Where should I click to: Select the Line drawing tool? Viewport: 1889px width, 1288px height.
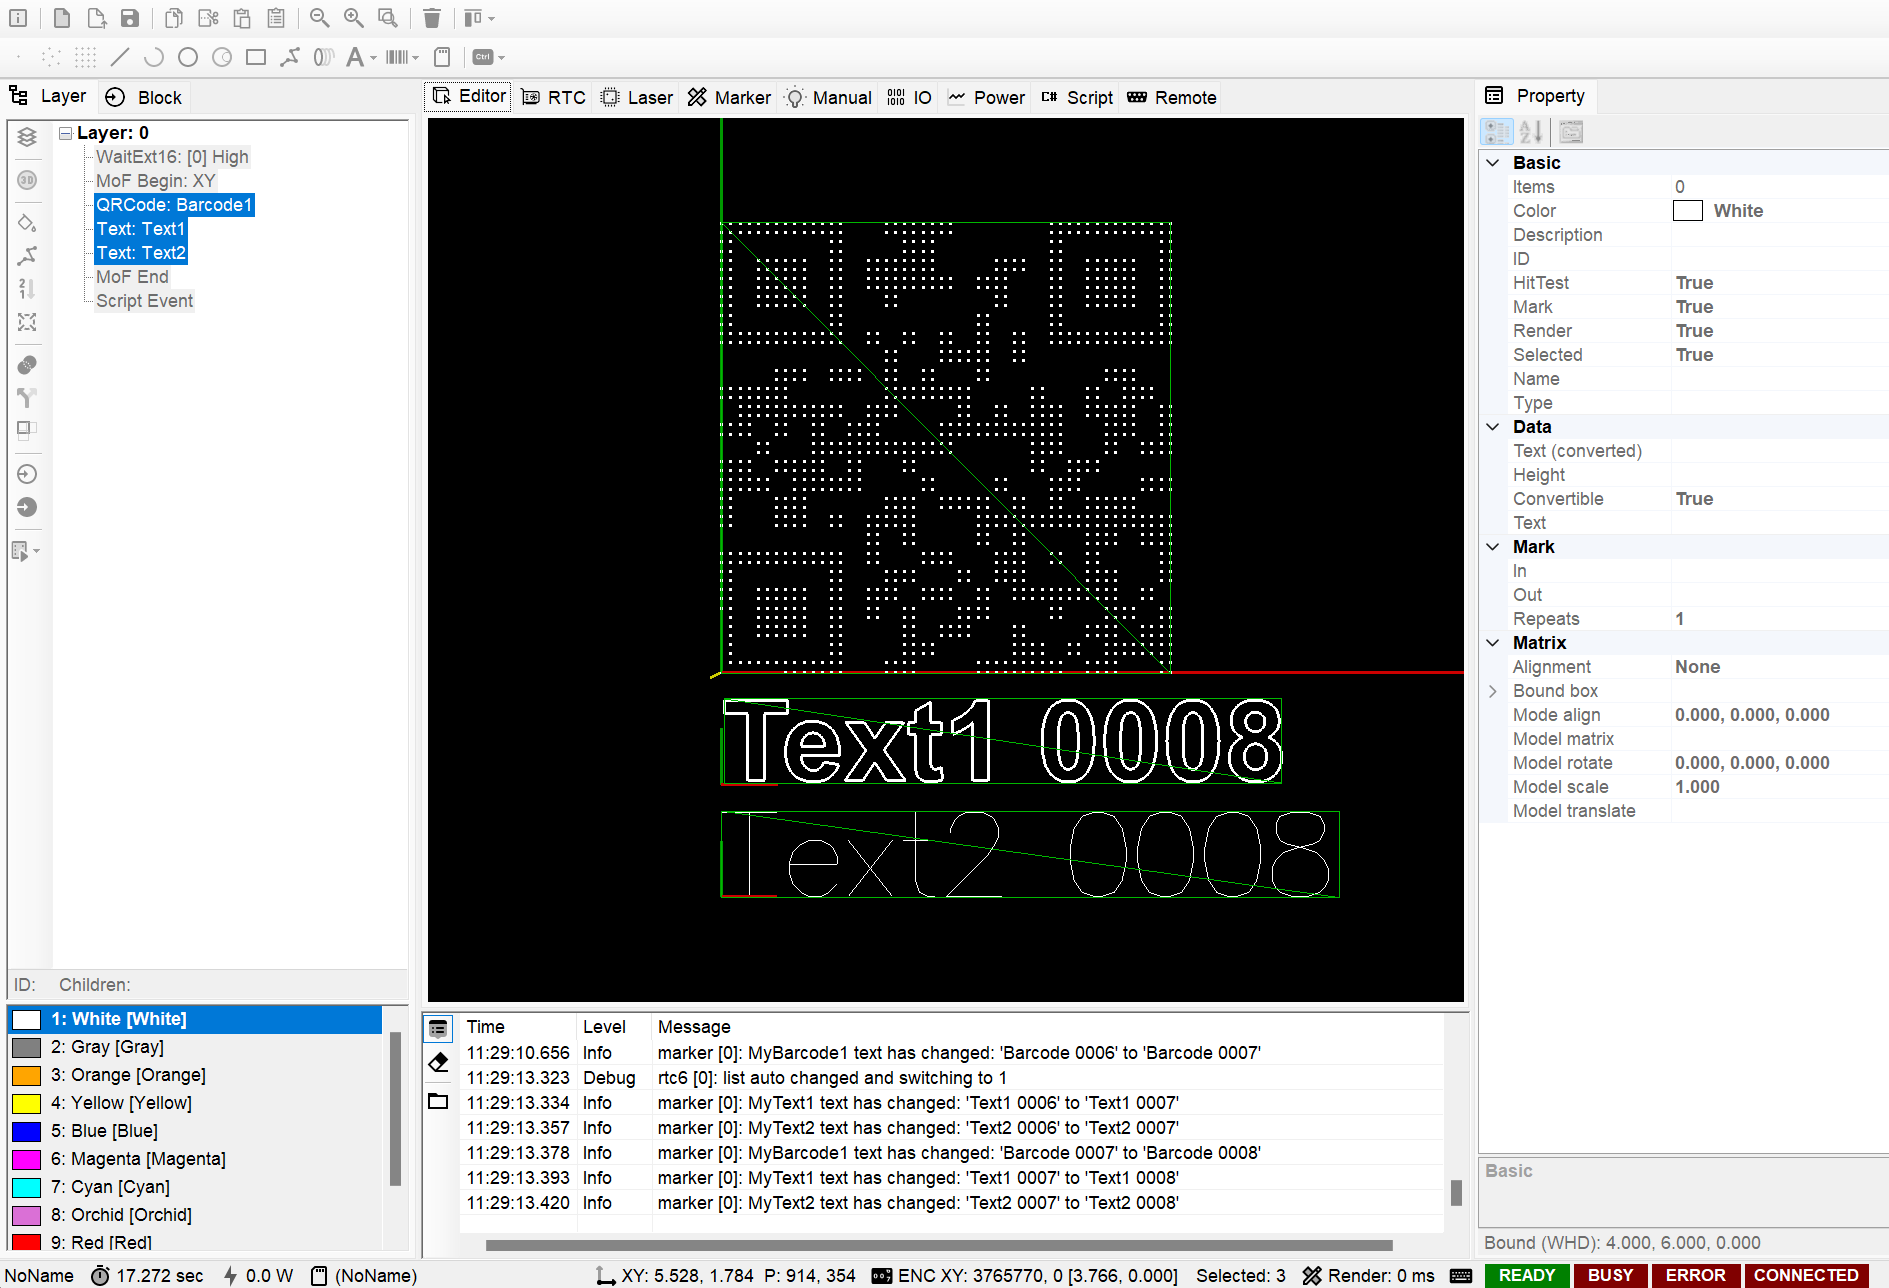tap(120, 57)
